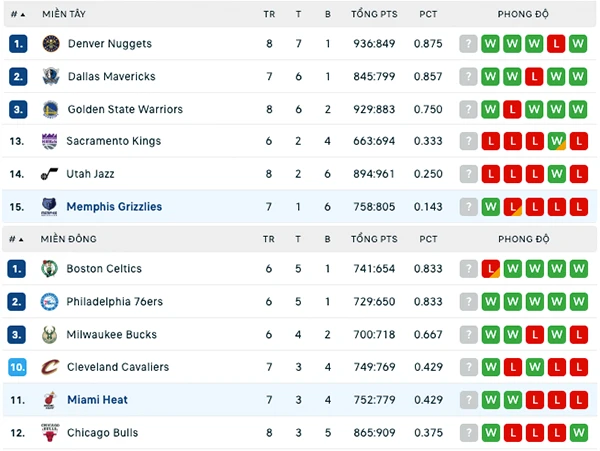This screenshot has width=600, height=451.
Task: Click the Sacramento Kings crown logo
Action: tap(49, 141)
